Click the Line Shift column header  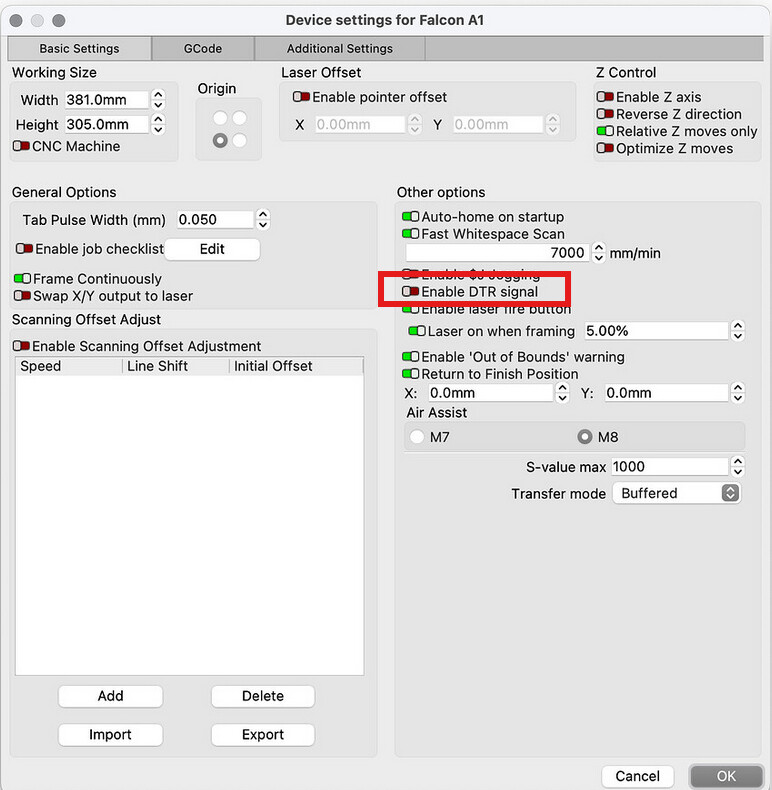tap(176, 366)
